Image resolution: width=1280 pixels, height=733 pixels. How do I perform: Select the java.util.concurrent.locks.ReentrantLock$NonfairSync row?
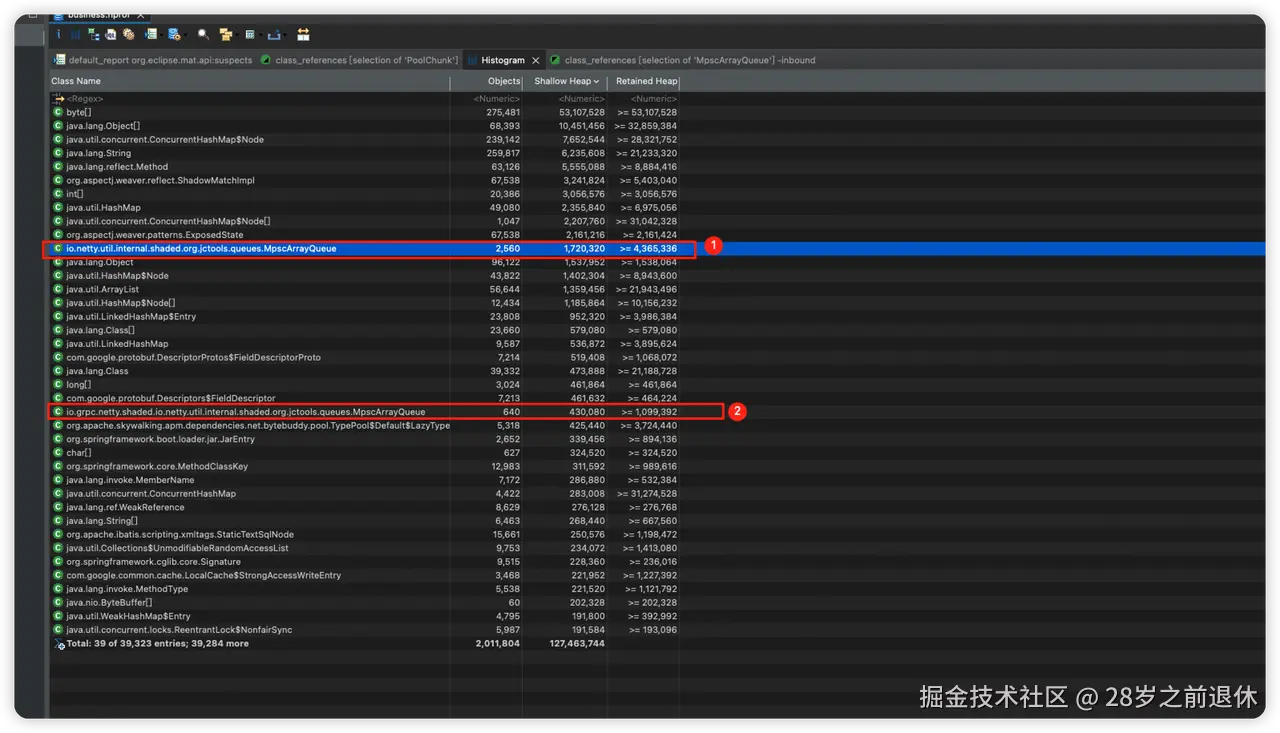[365, 630]
